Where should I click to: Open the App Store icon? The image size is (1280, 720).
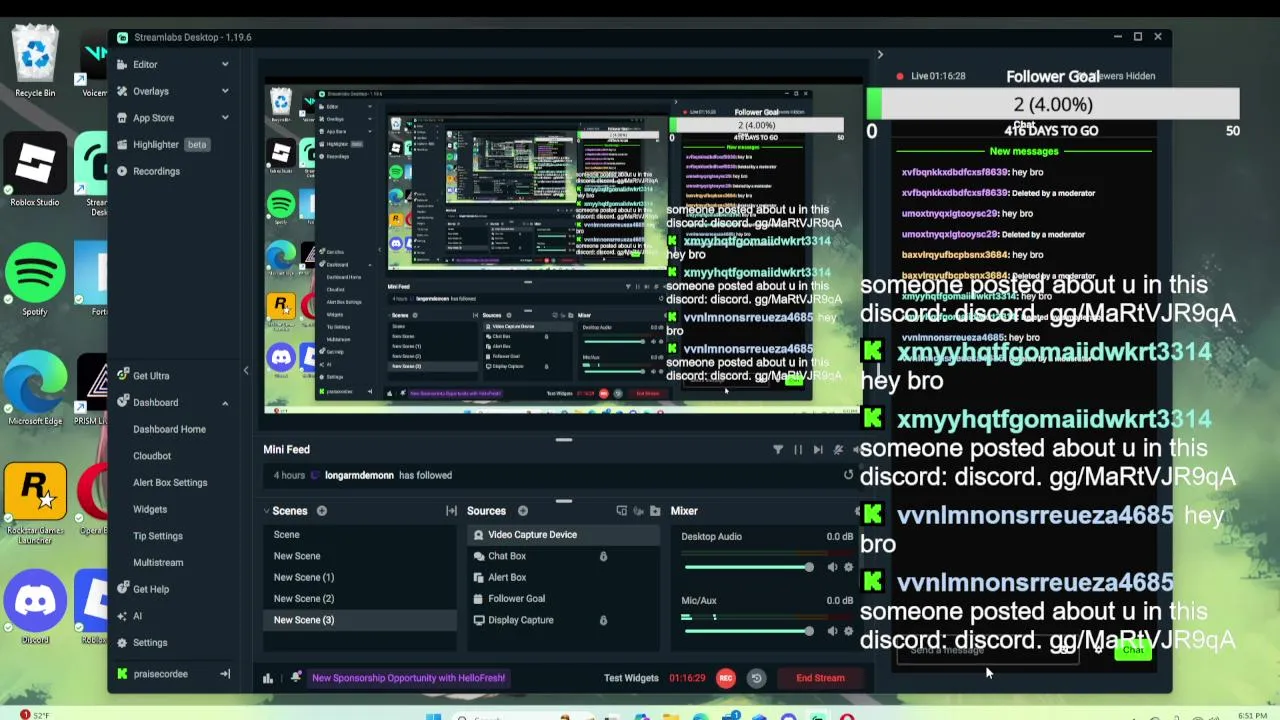click(x=123, y=118)
